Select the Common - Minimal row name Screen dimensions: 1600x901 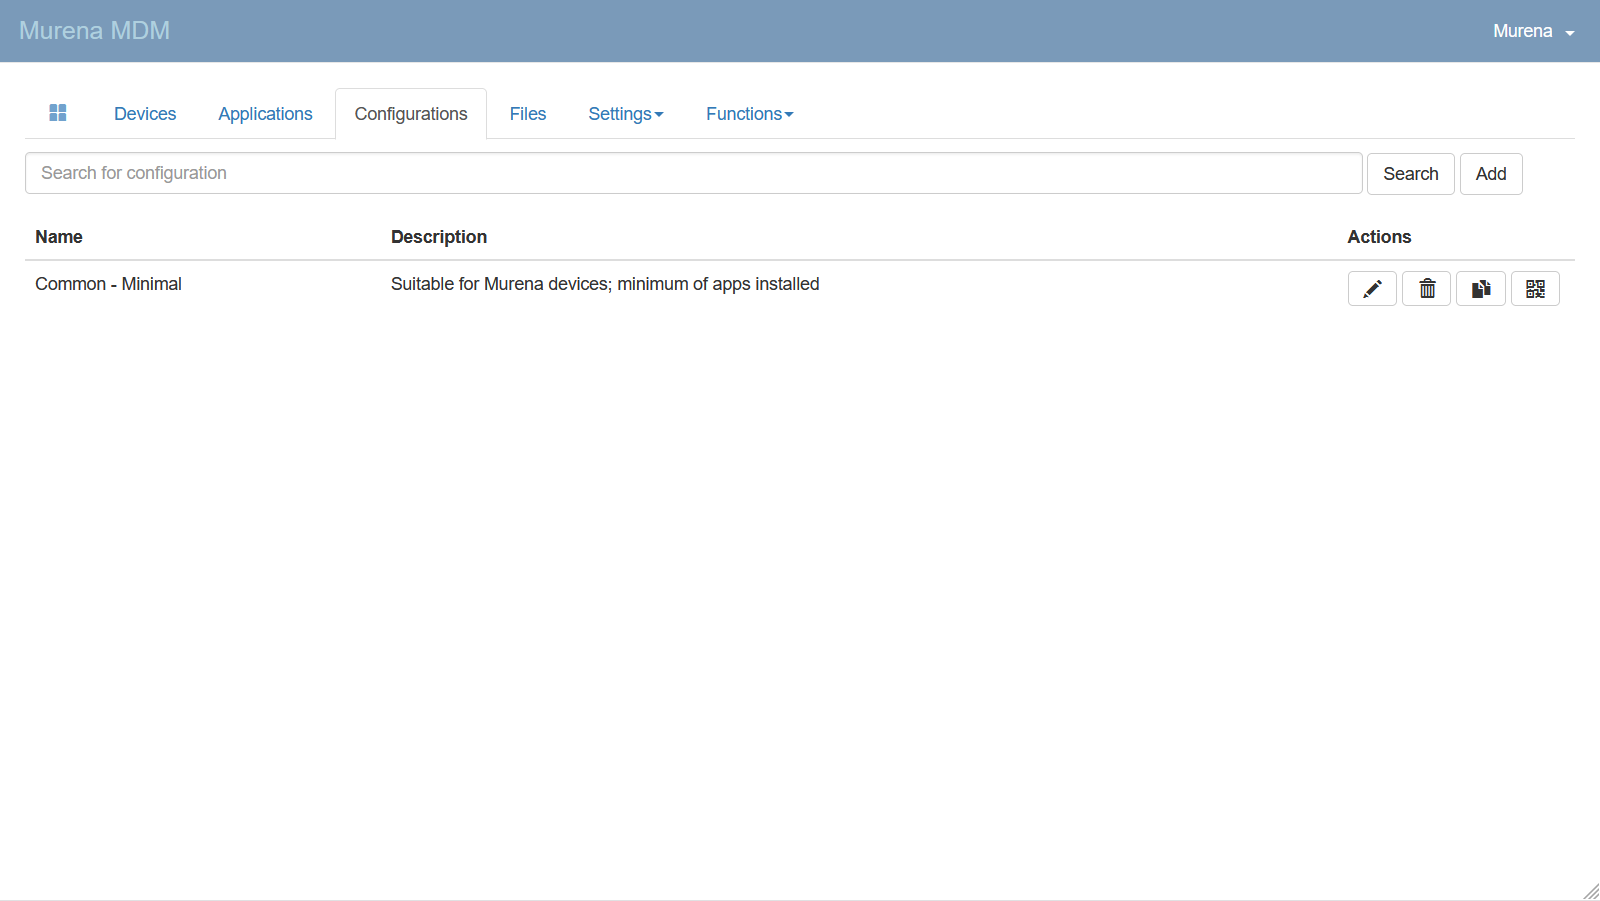pyautogui.click(x=108, y=284)
